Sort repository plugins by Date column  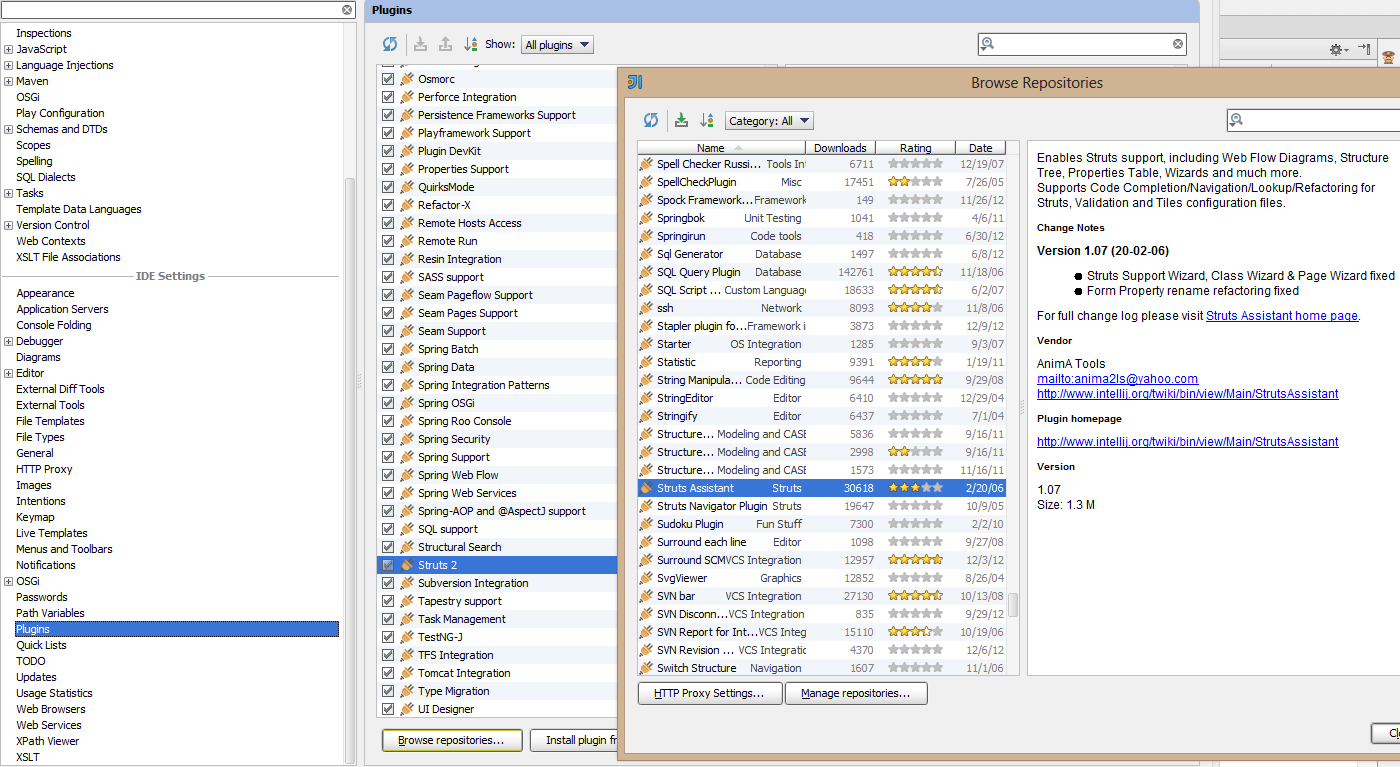981,148
